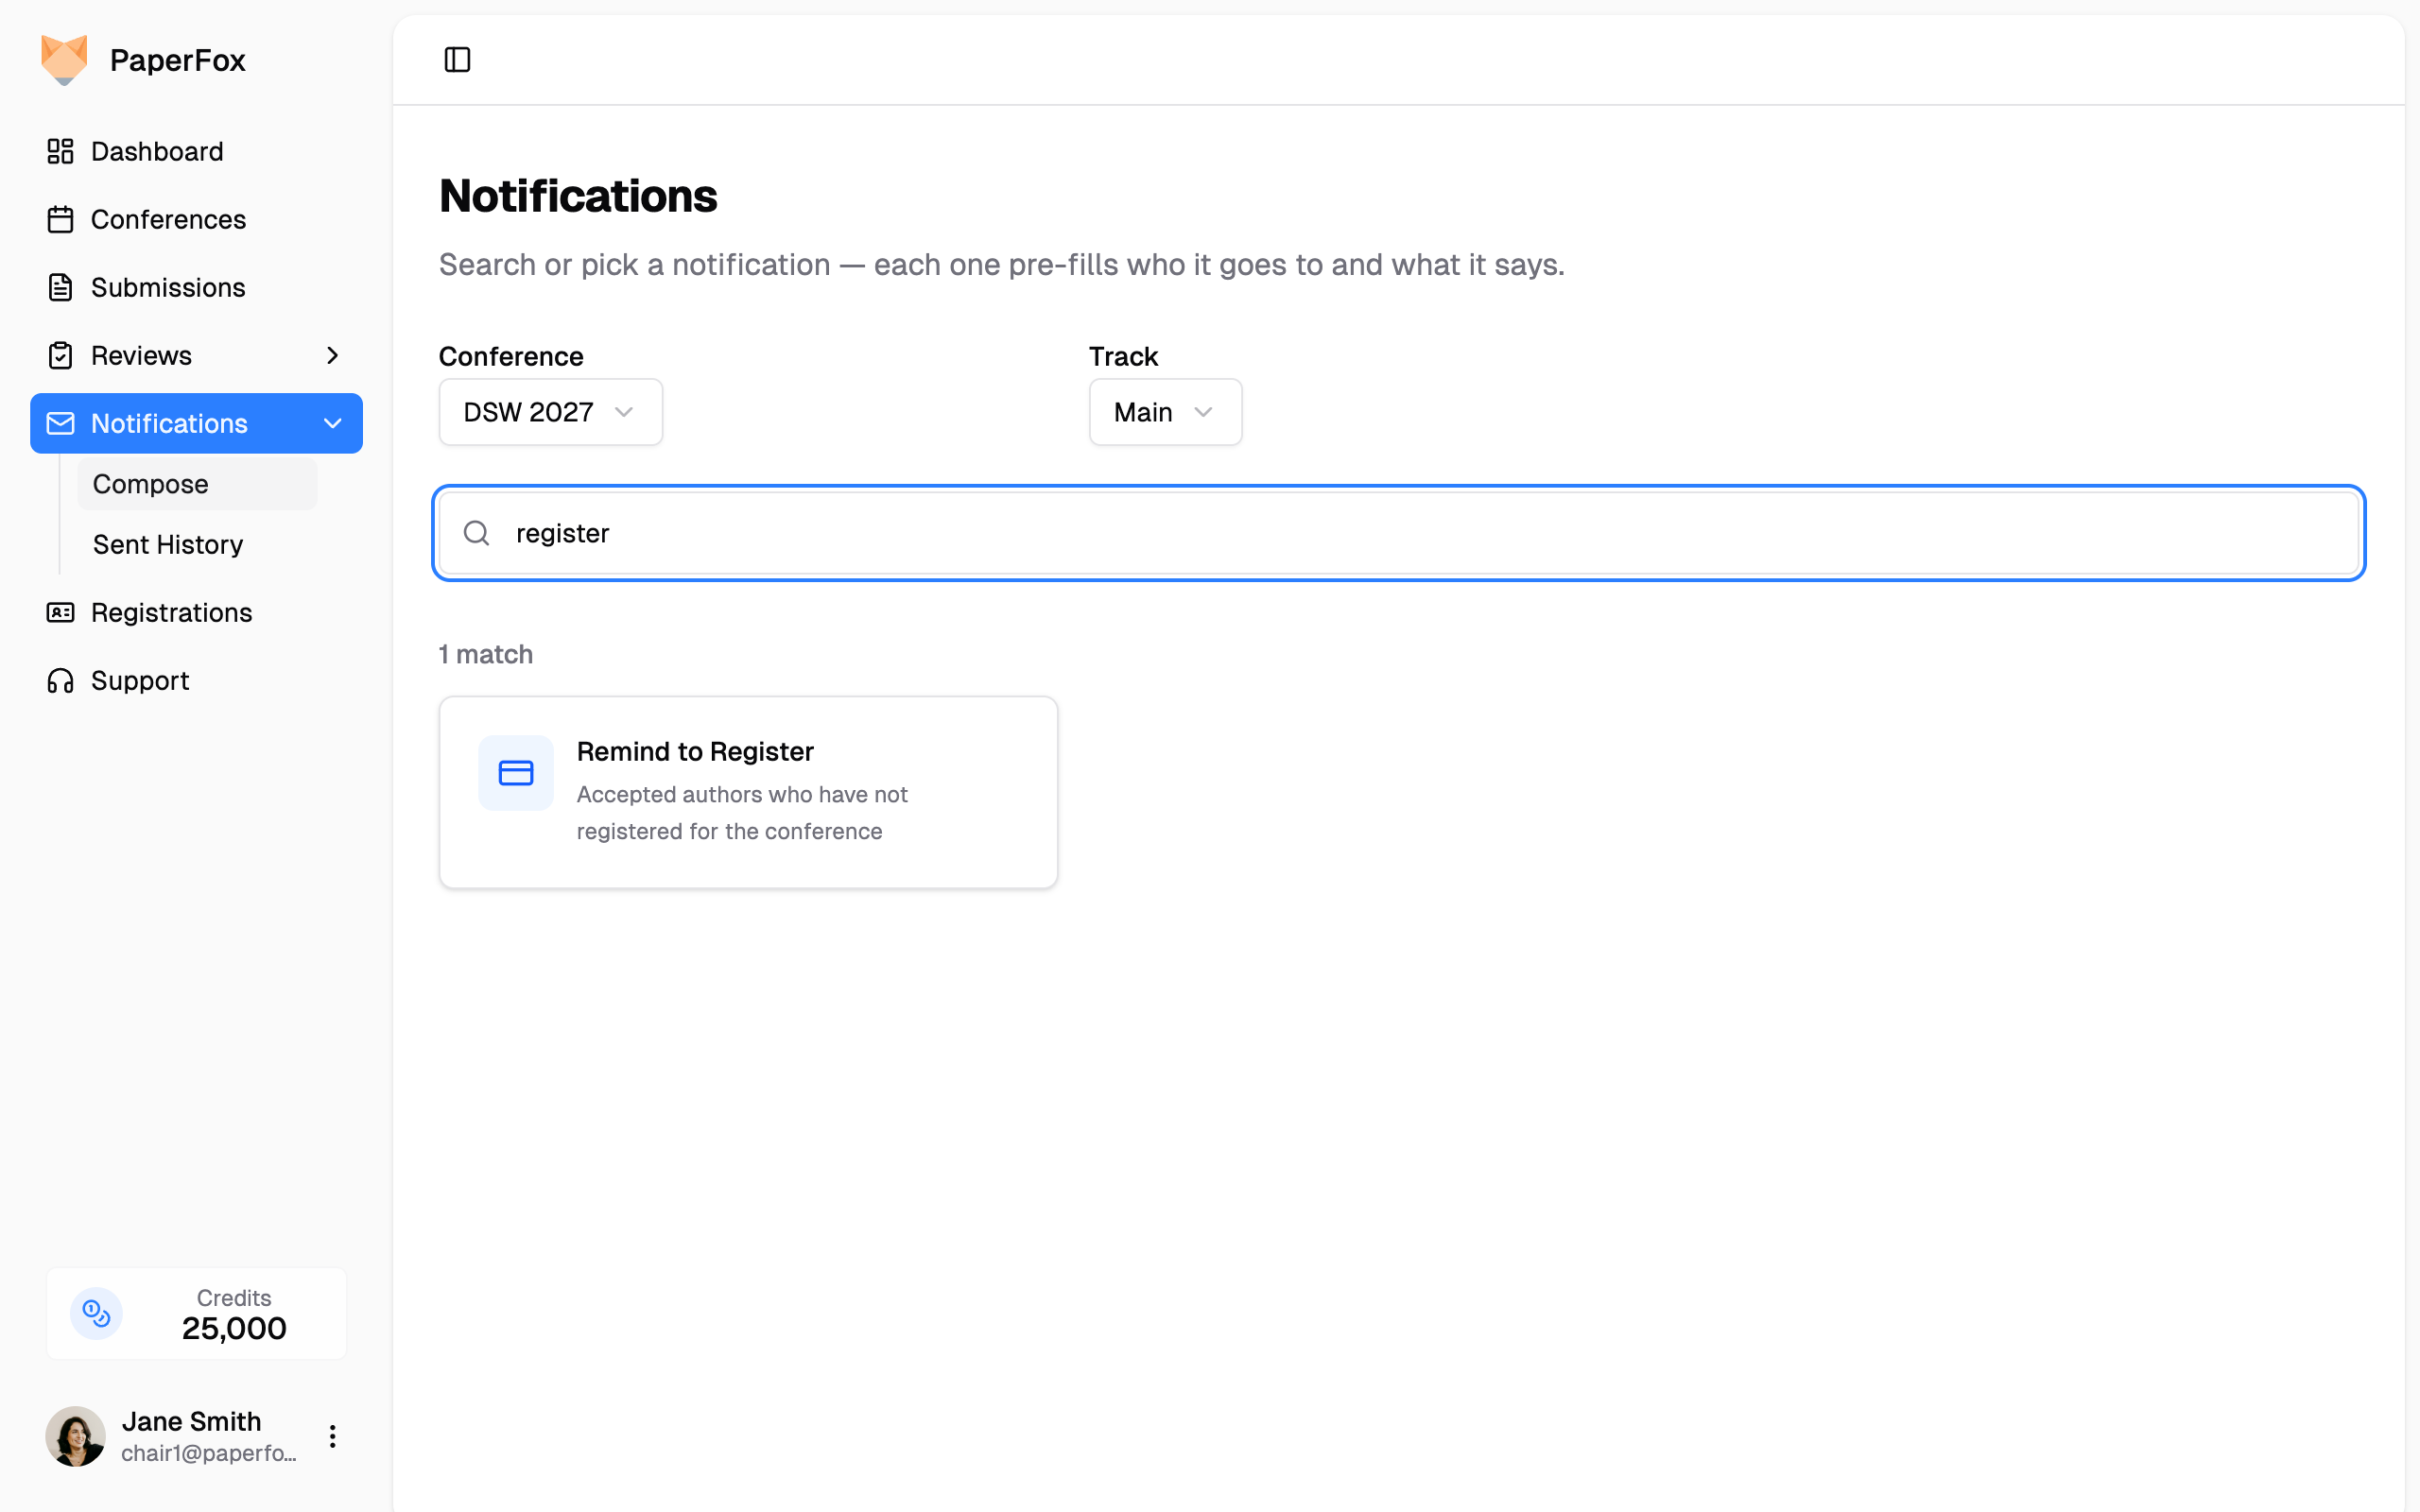The image size is (2420, 1512).
Task: Collapse the Notifications submenu chevron
Action: (332, 423)
